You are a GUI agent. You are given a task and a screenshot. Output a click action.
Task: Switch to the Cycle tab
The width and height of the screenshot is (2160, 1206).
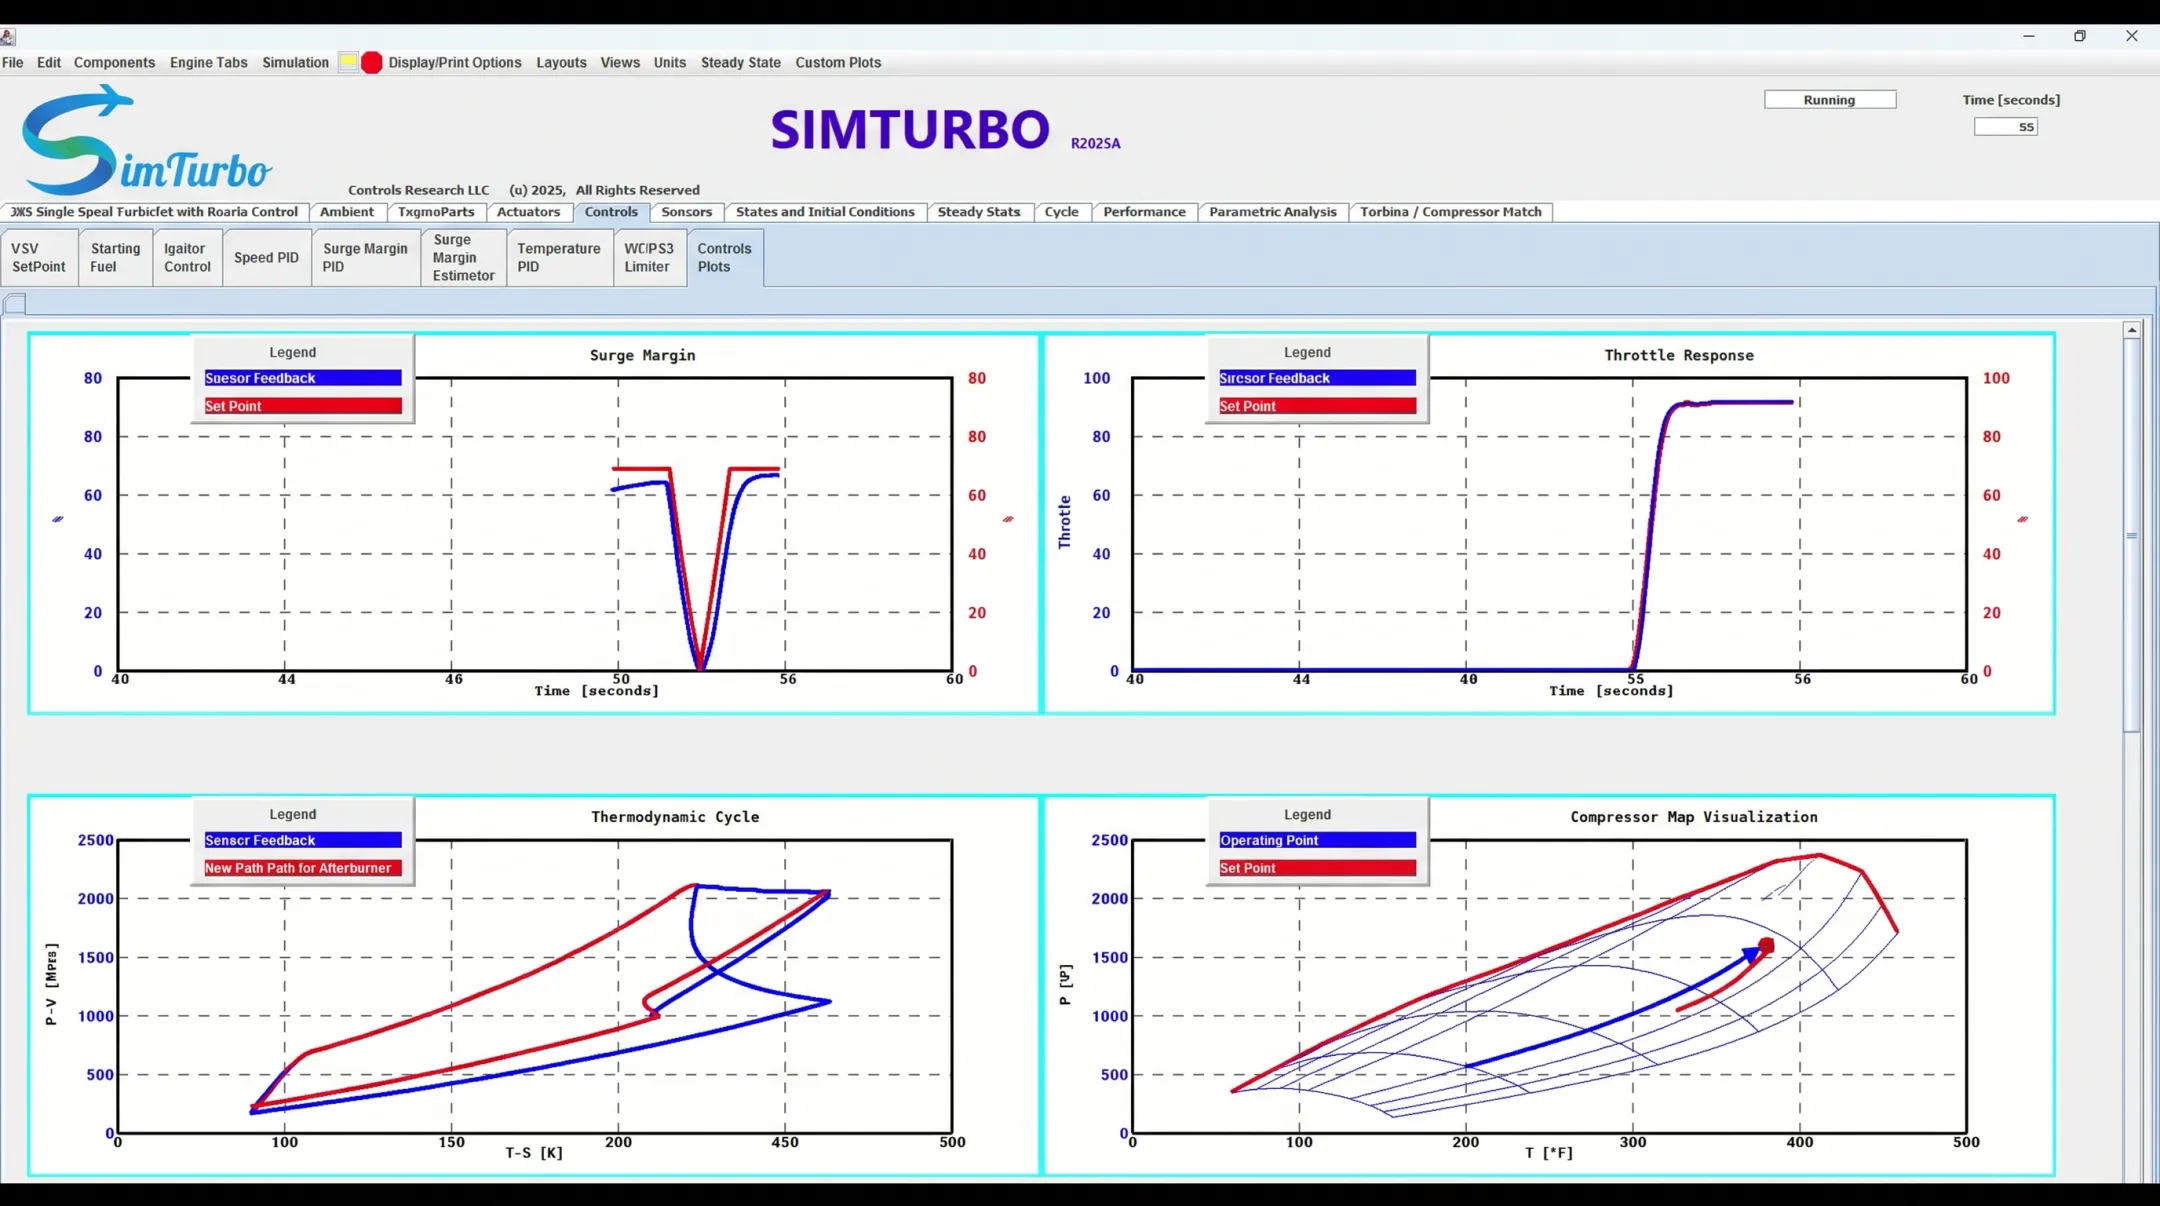[1062, 212]
